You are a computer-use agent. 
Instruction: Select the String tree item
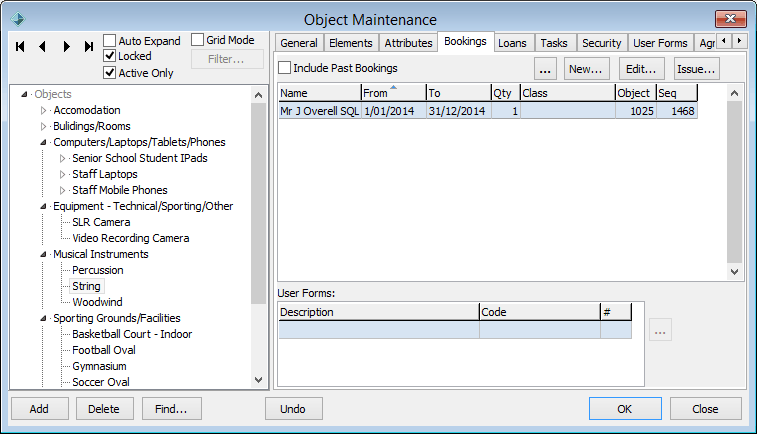point(86,286)
